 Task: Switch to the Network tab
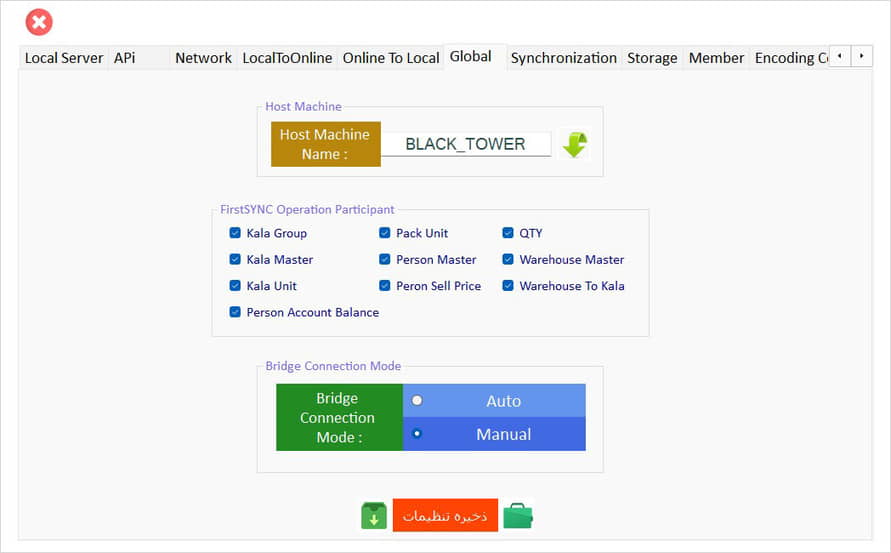(x=203, y=58)
